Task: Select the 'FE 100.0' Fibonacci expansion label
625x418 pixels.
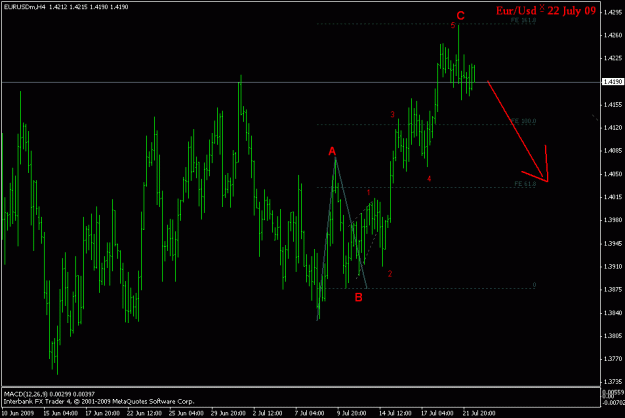Action: [523, 121]
